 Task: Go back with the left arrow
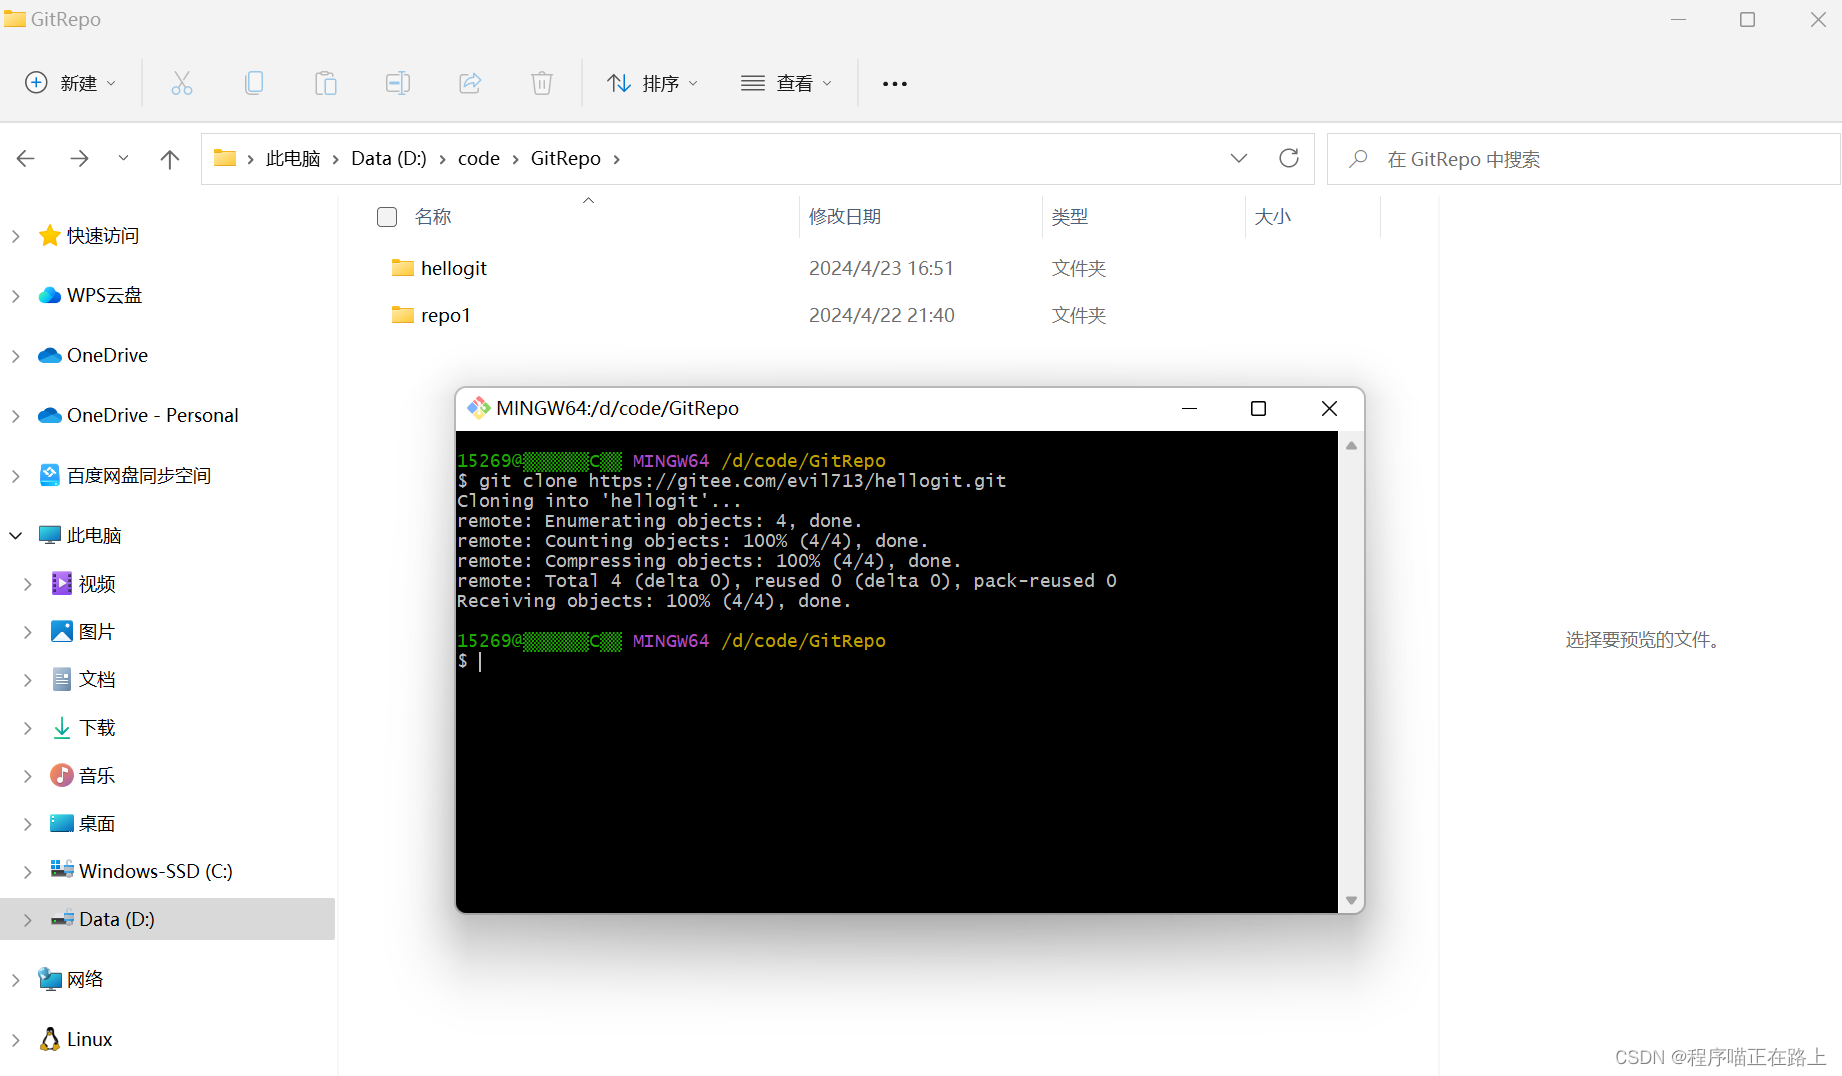point(26,158)
